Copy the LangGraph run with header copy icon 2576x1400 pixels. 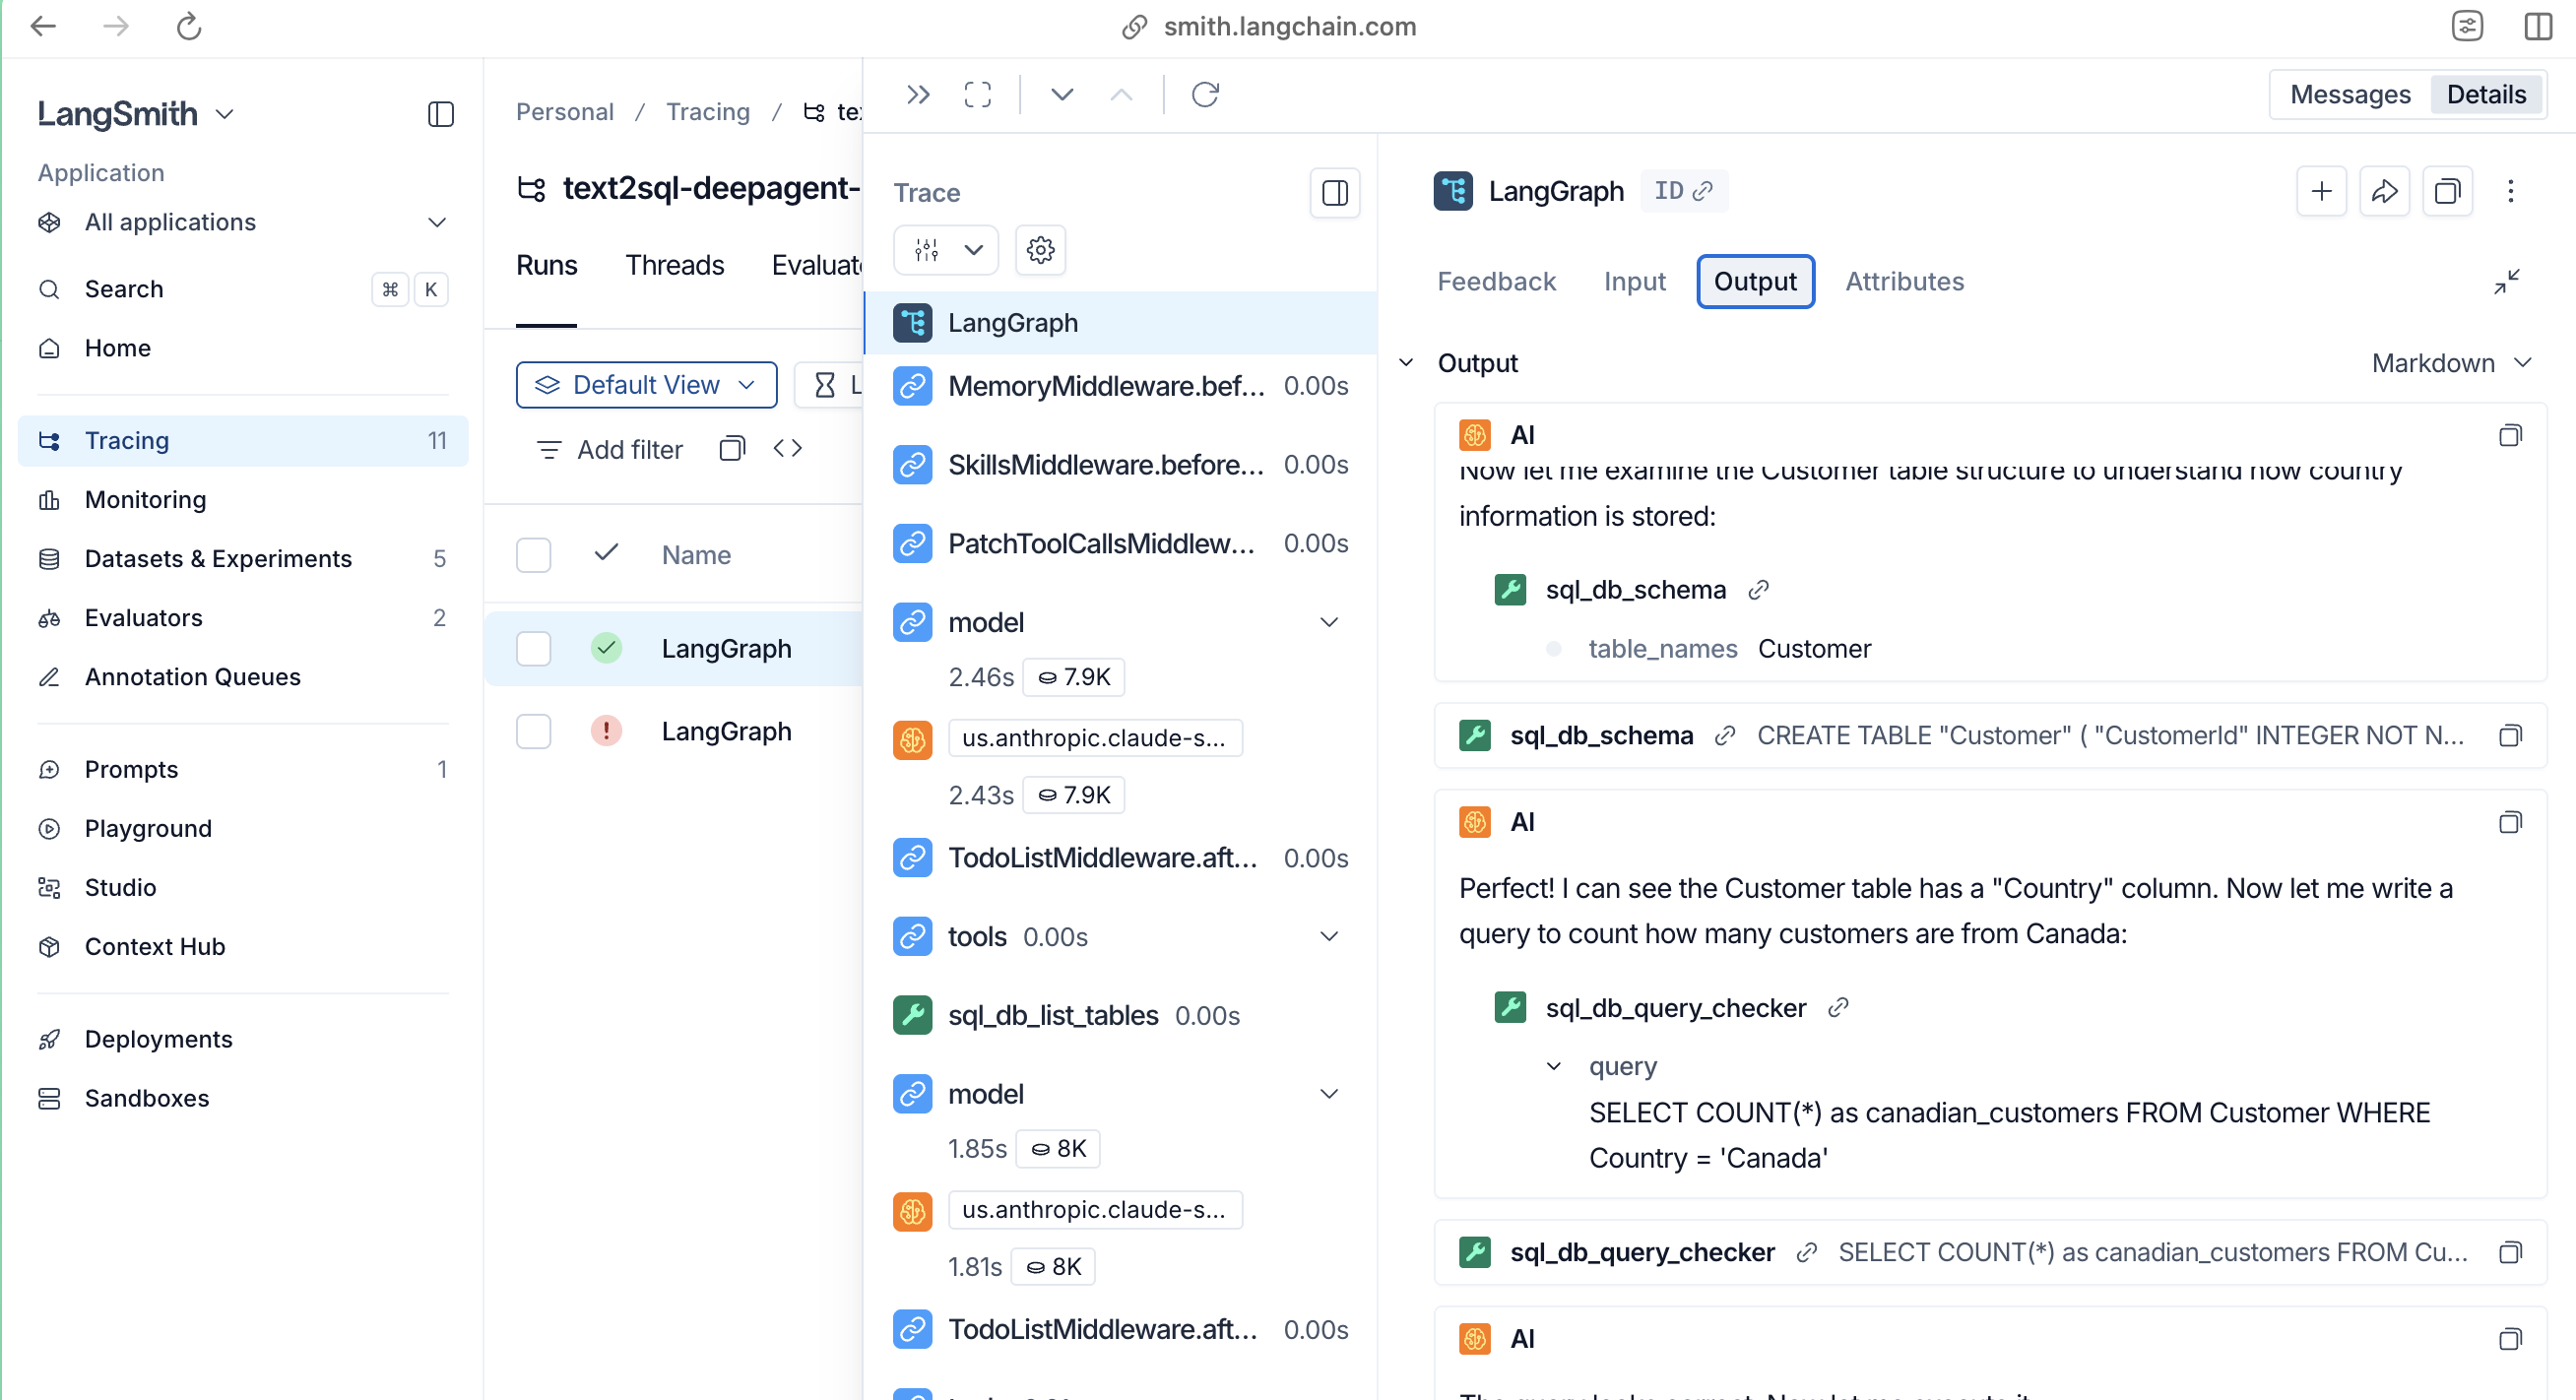tap(2448, 190)
